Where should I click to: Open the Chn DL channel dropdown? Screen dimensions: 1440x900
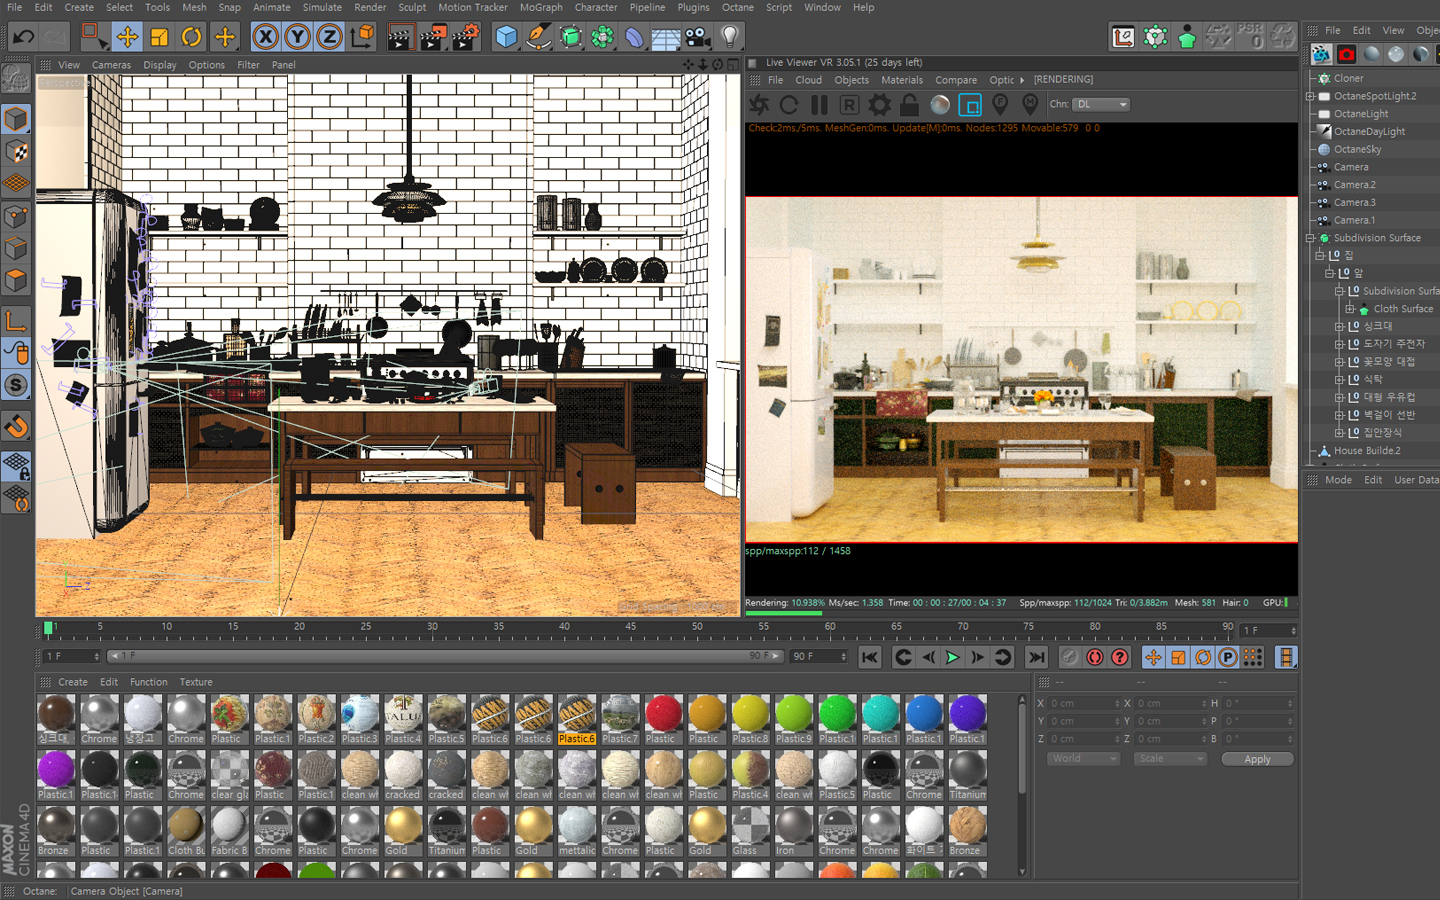click(x=1101, y=104)
